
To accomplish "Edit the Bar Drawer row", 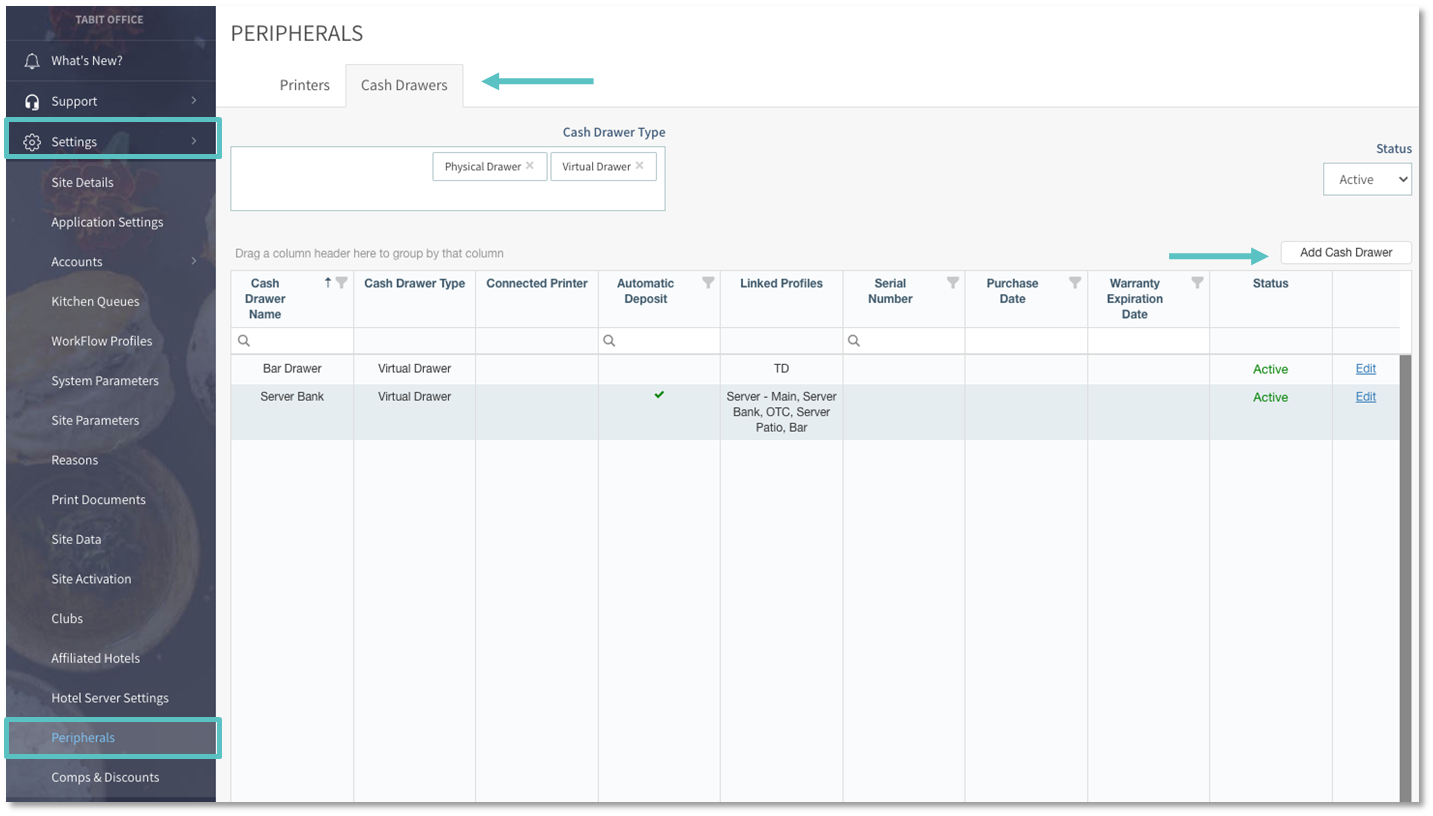I will click(1365, 369).
